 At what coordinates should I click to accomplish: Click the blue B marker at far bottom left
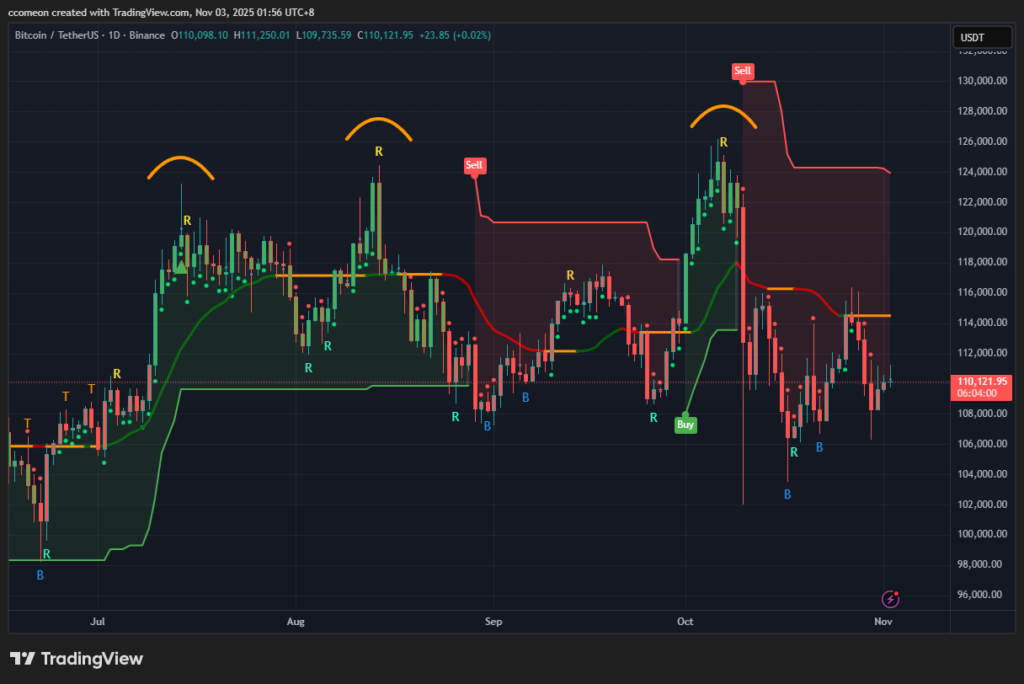(x=40, y=575)
